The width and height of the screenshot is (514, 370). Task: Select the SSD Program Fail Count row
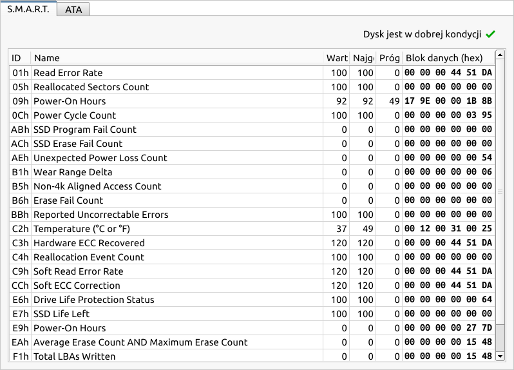252,129
